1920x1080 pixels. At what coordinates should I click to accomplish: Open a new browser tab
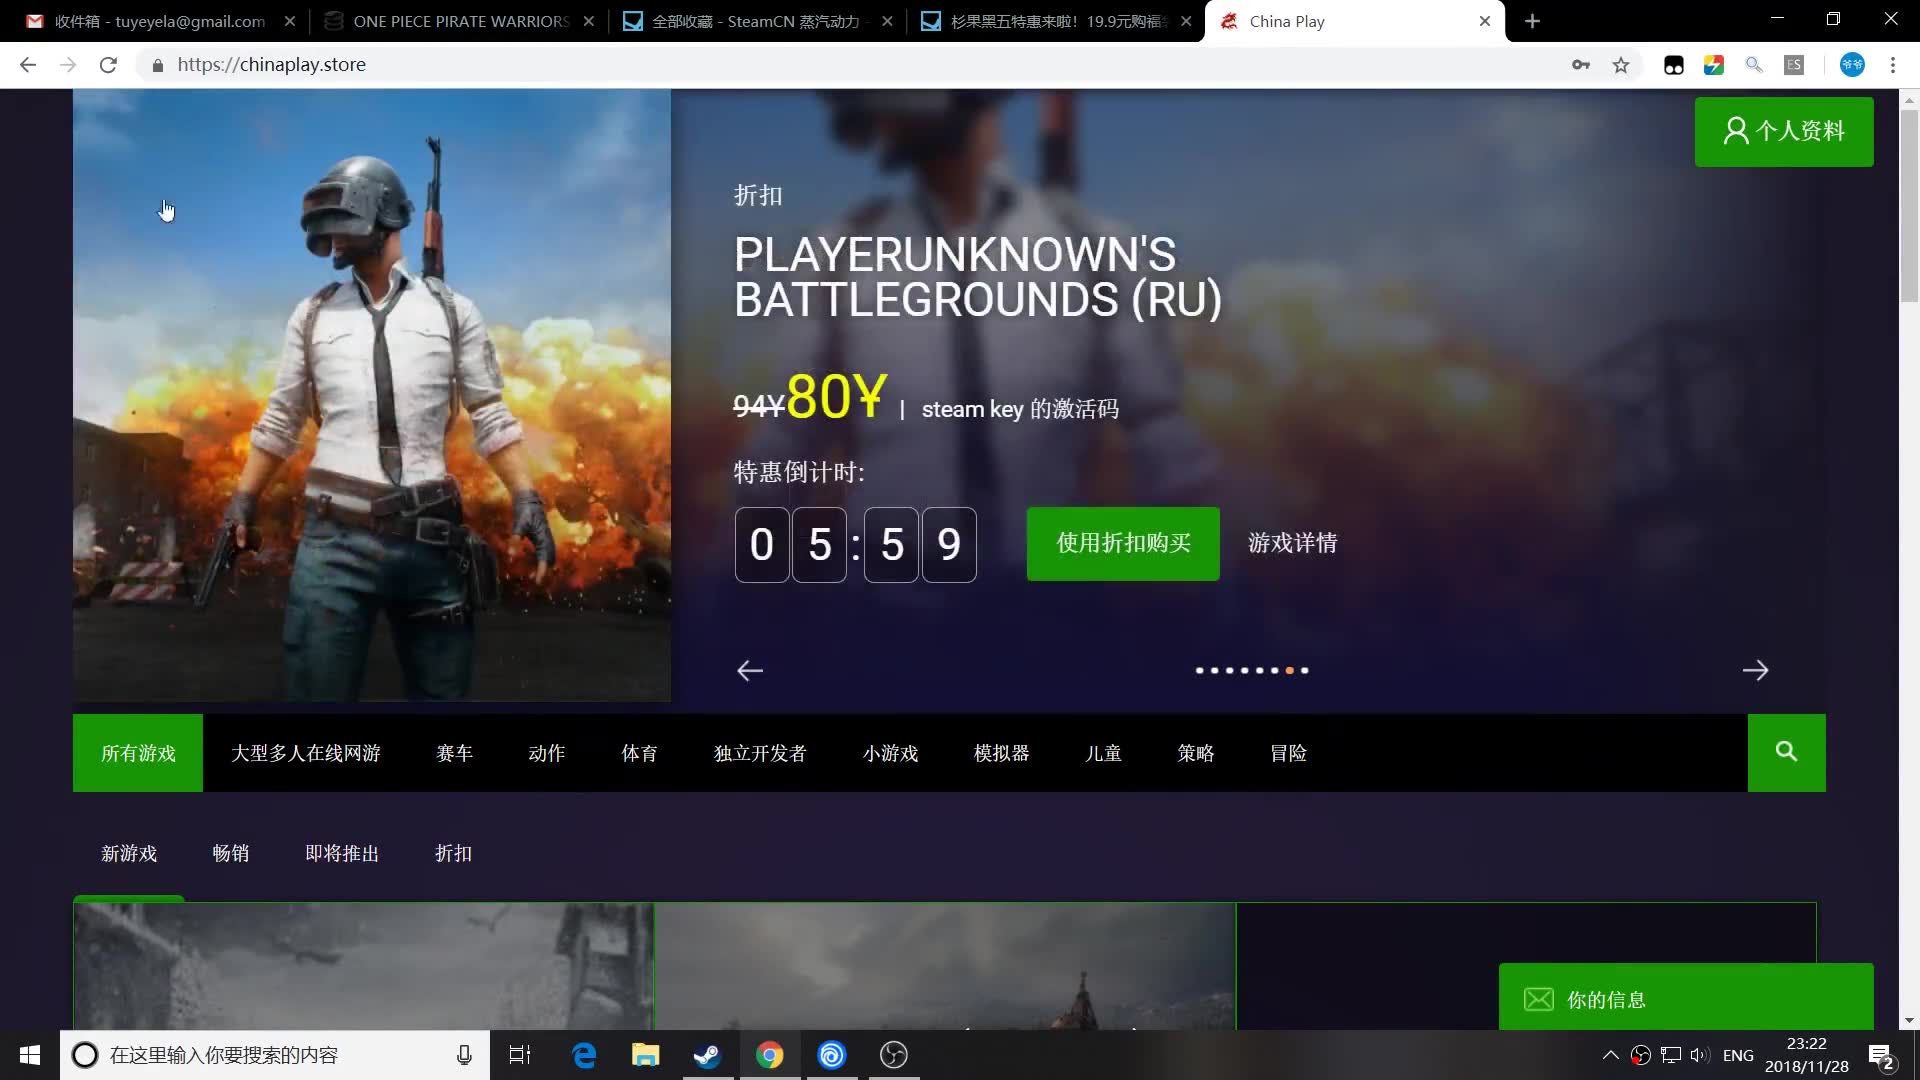(1532, 21)
